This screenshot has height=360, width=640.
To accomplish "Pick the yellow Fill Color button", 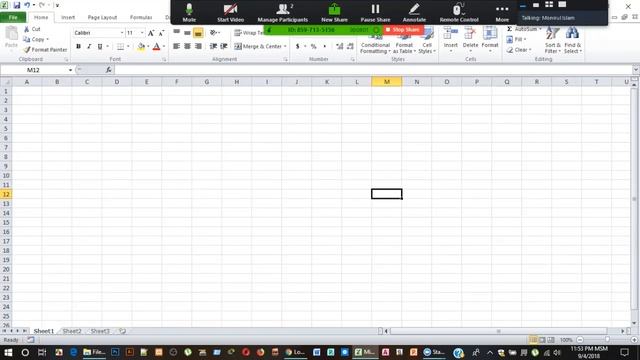I will [x=141, y=47].
